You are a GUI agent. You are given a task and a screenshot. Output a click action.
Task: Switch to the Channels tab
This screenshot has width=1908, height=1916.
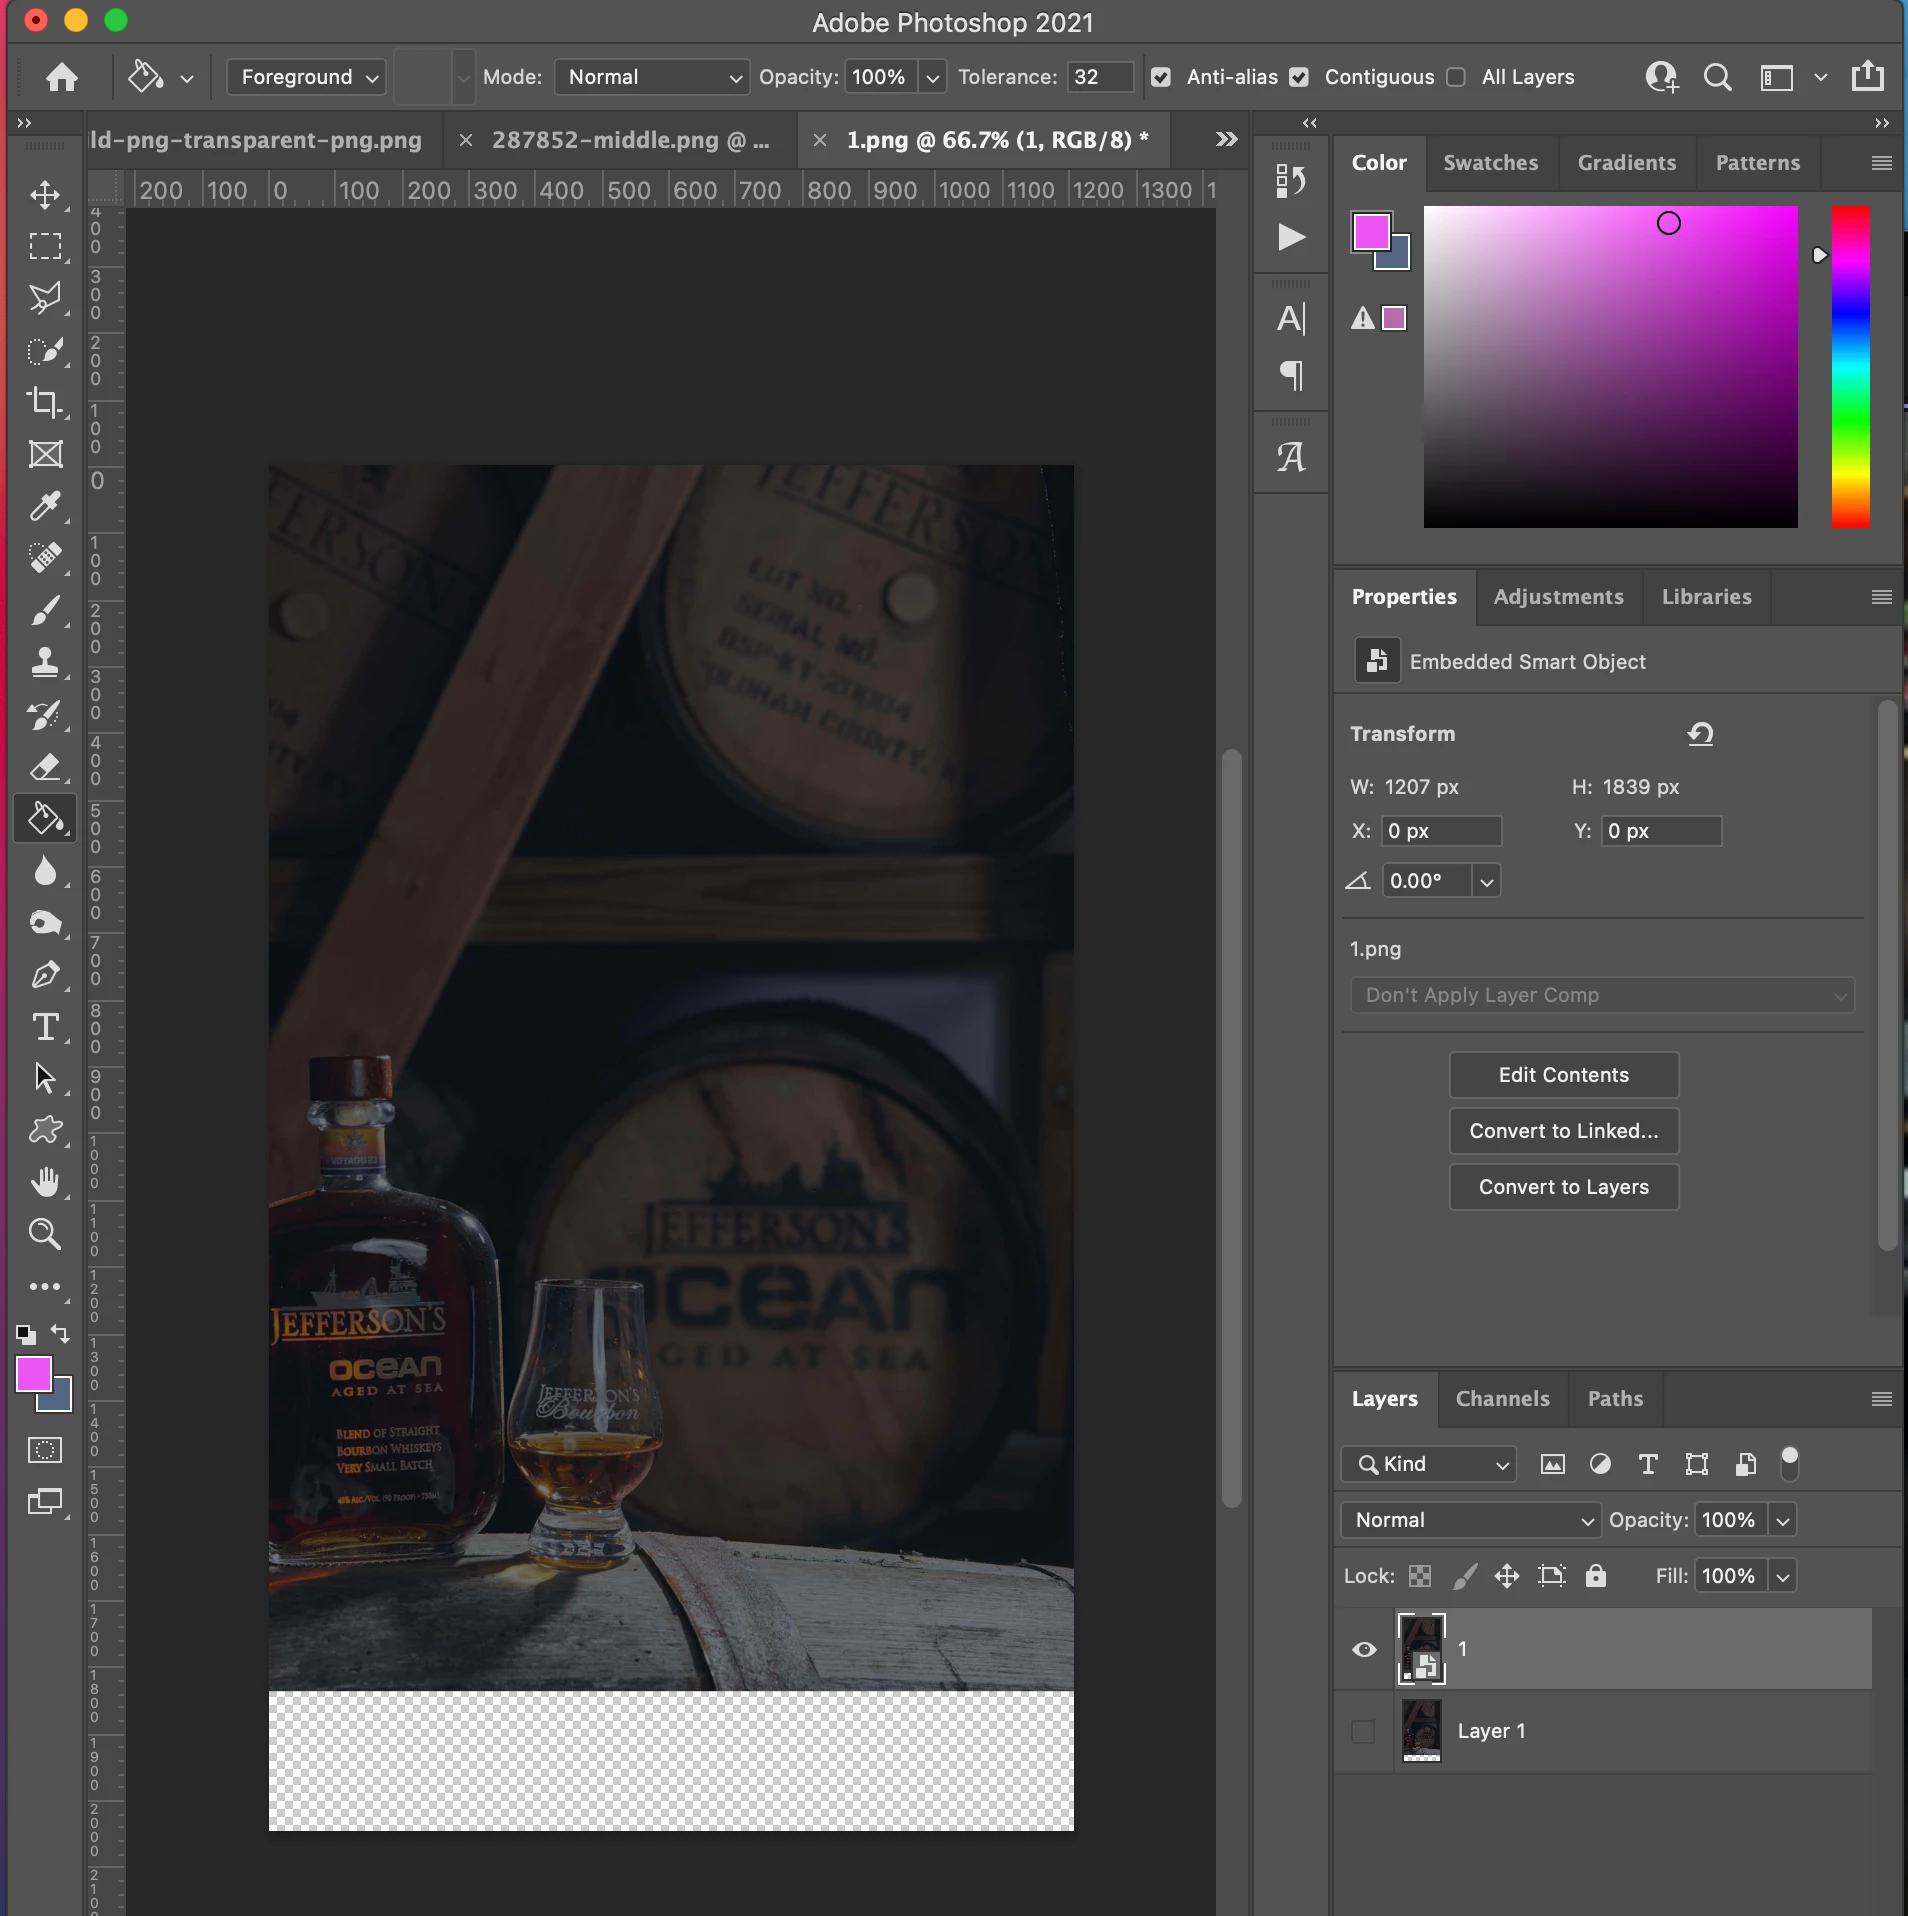click(x=1502, y=1399)
